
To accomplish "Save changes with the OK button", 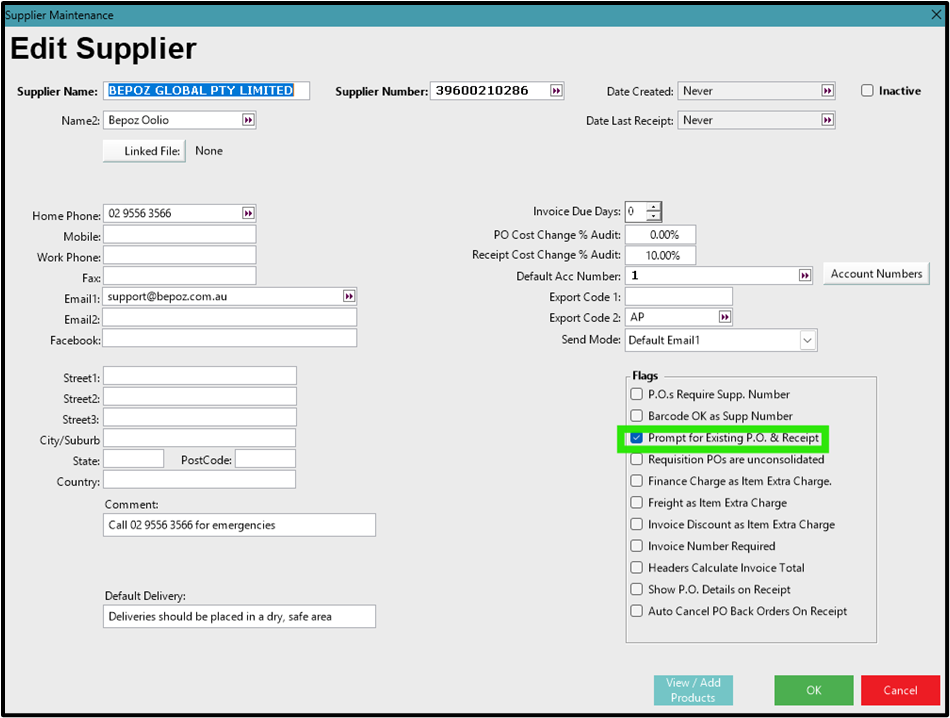I will (813, 690).
